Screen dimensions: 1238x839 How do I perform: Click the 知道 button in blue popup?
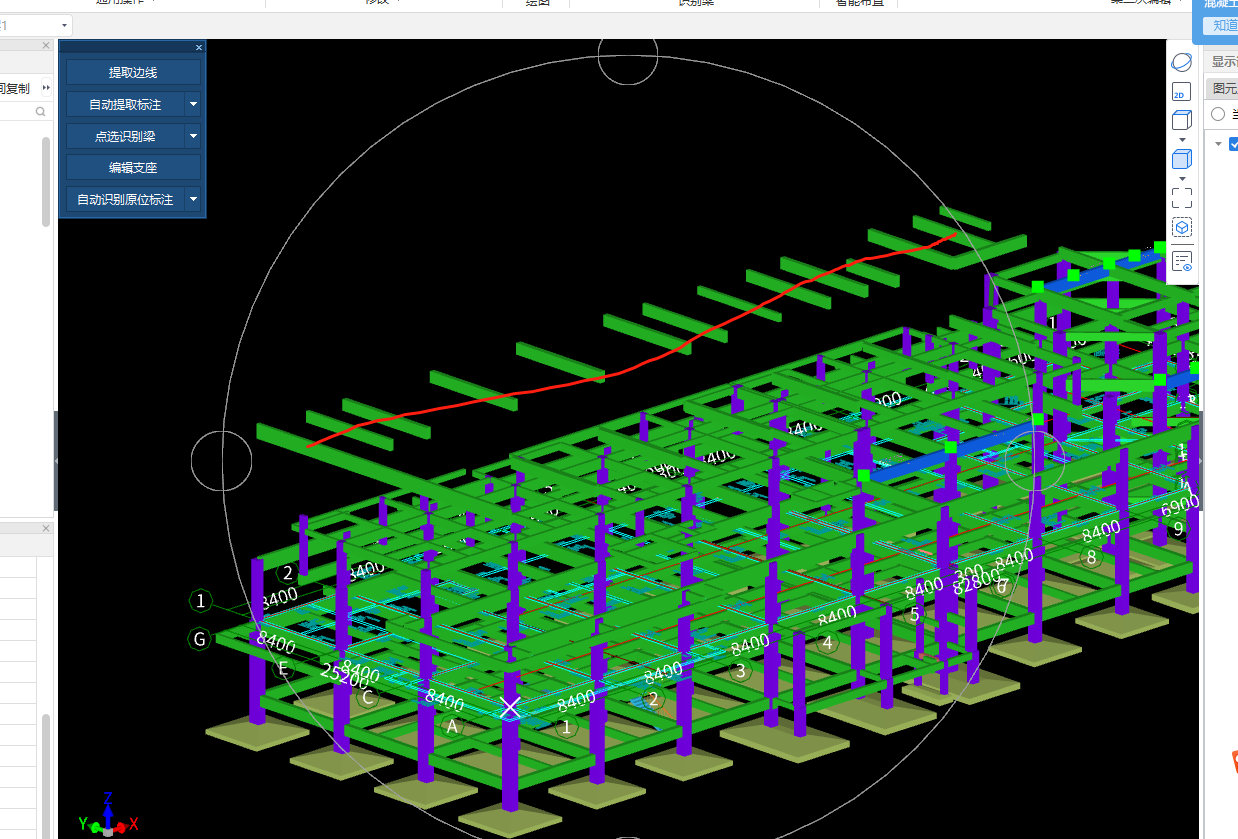(x=1220, y=26)
